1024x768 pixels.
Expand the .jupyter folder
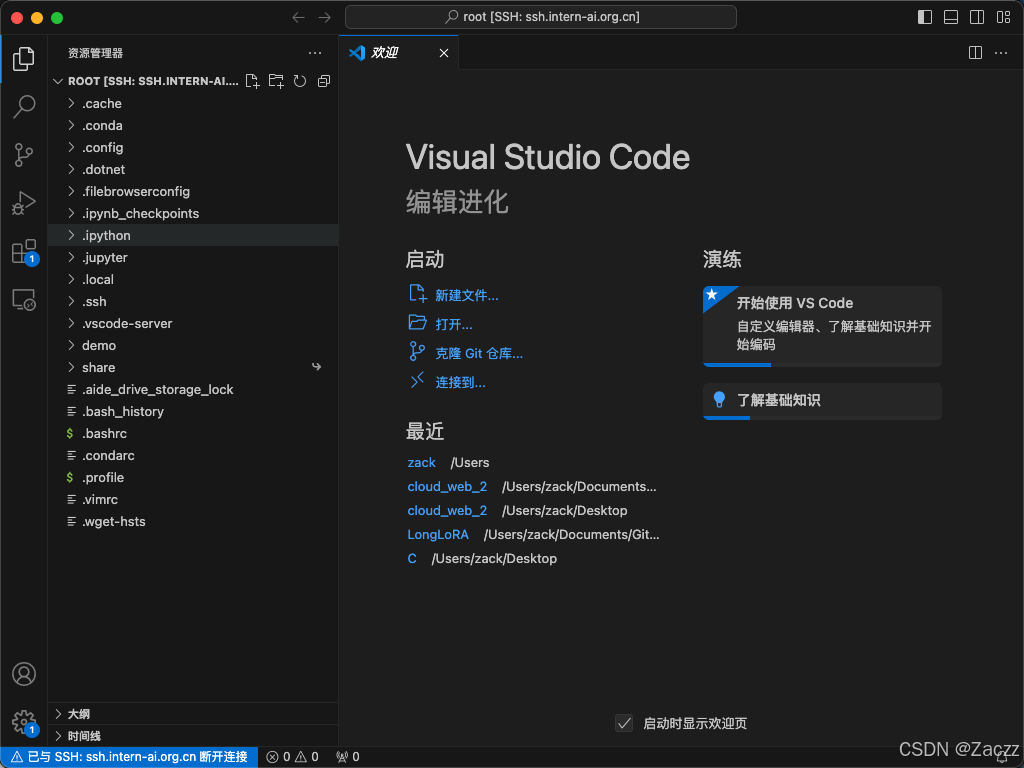point(193,257)
